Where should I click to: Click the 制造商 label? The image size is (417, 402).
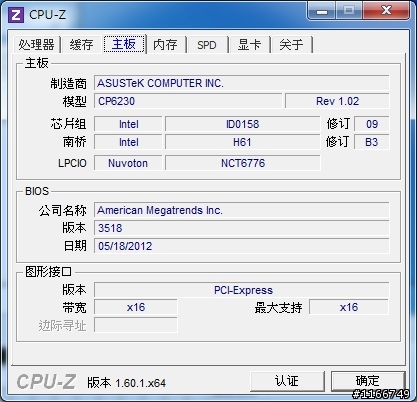point(69,83)
